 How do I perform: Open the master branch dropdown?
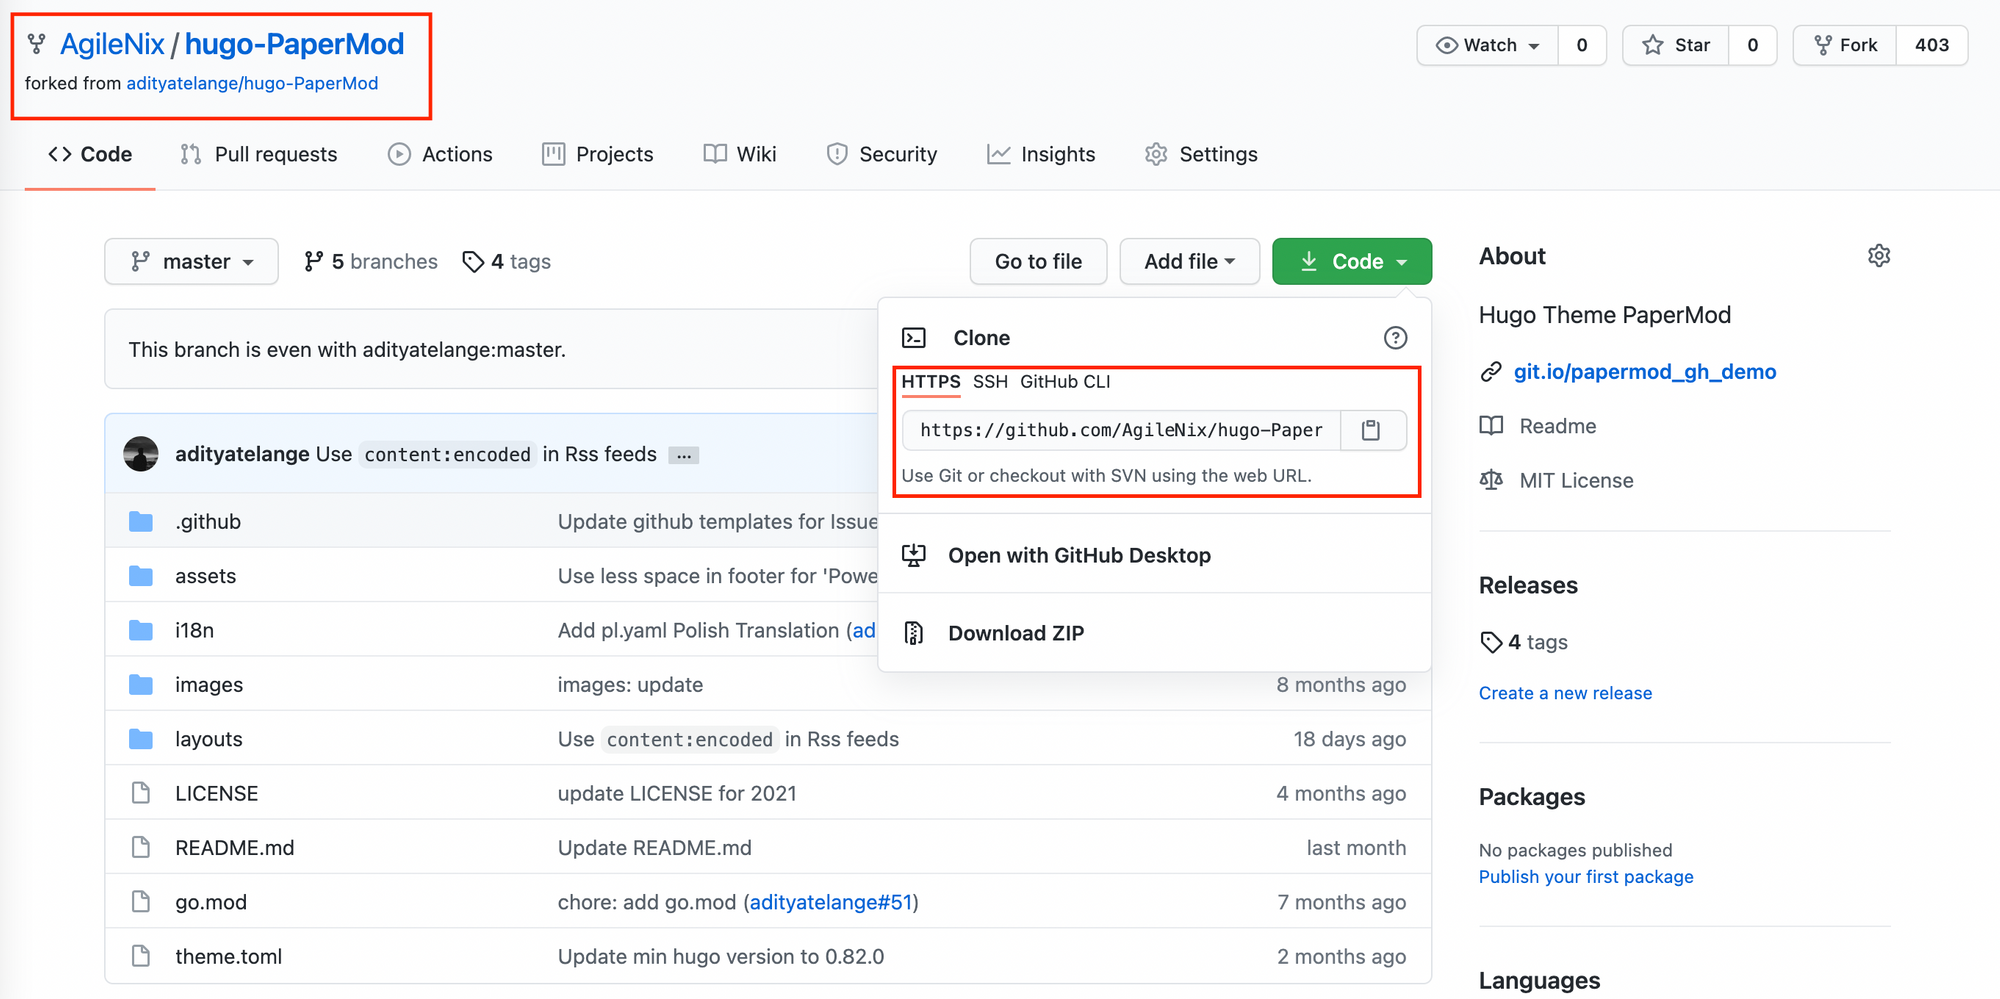(x=191, y=262)
